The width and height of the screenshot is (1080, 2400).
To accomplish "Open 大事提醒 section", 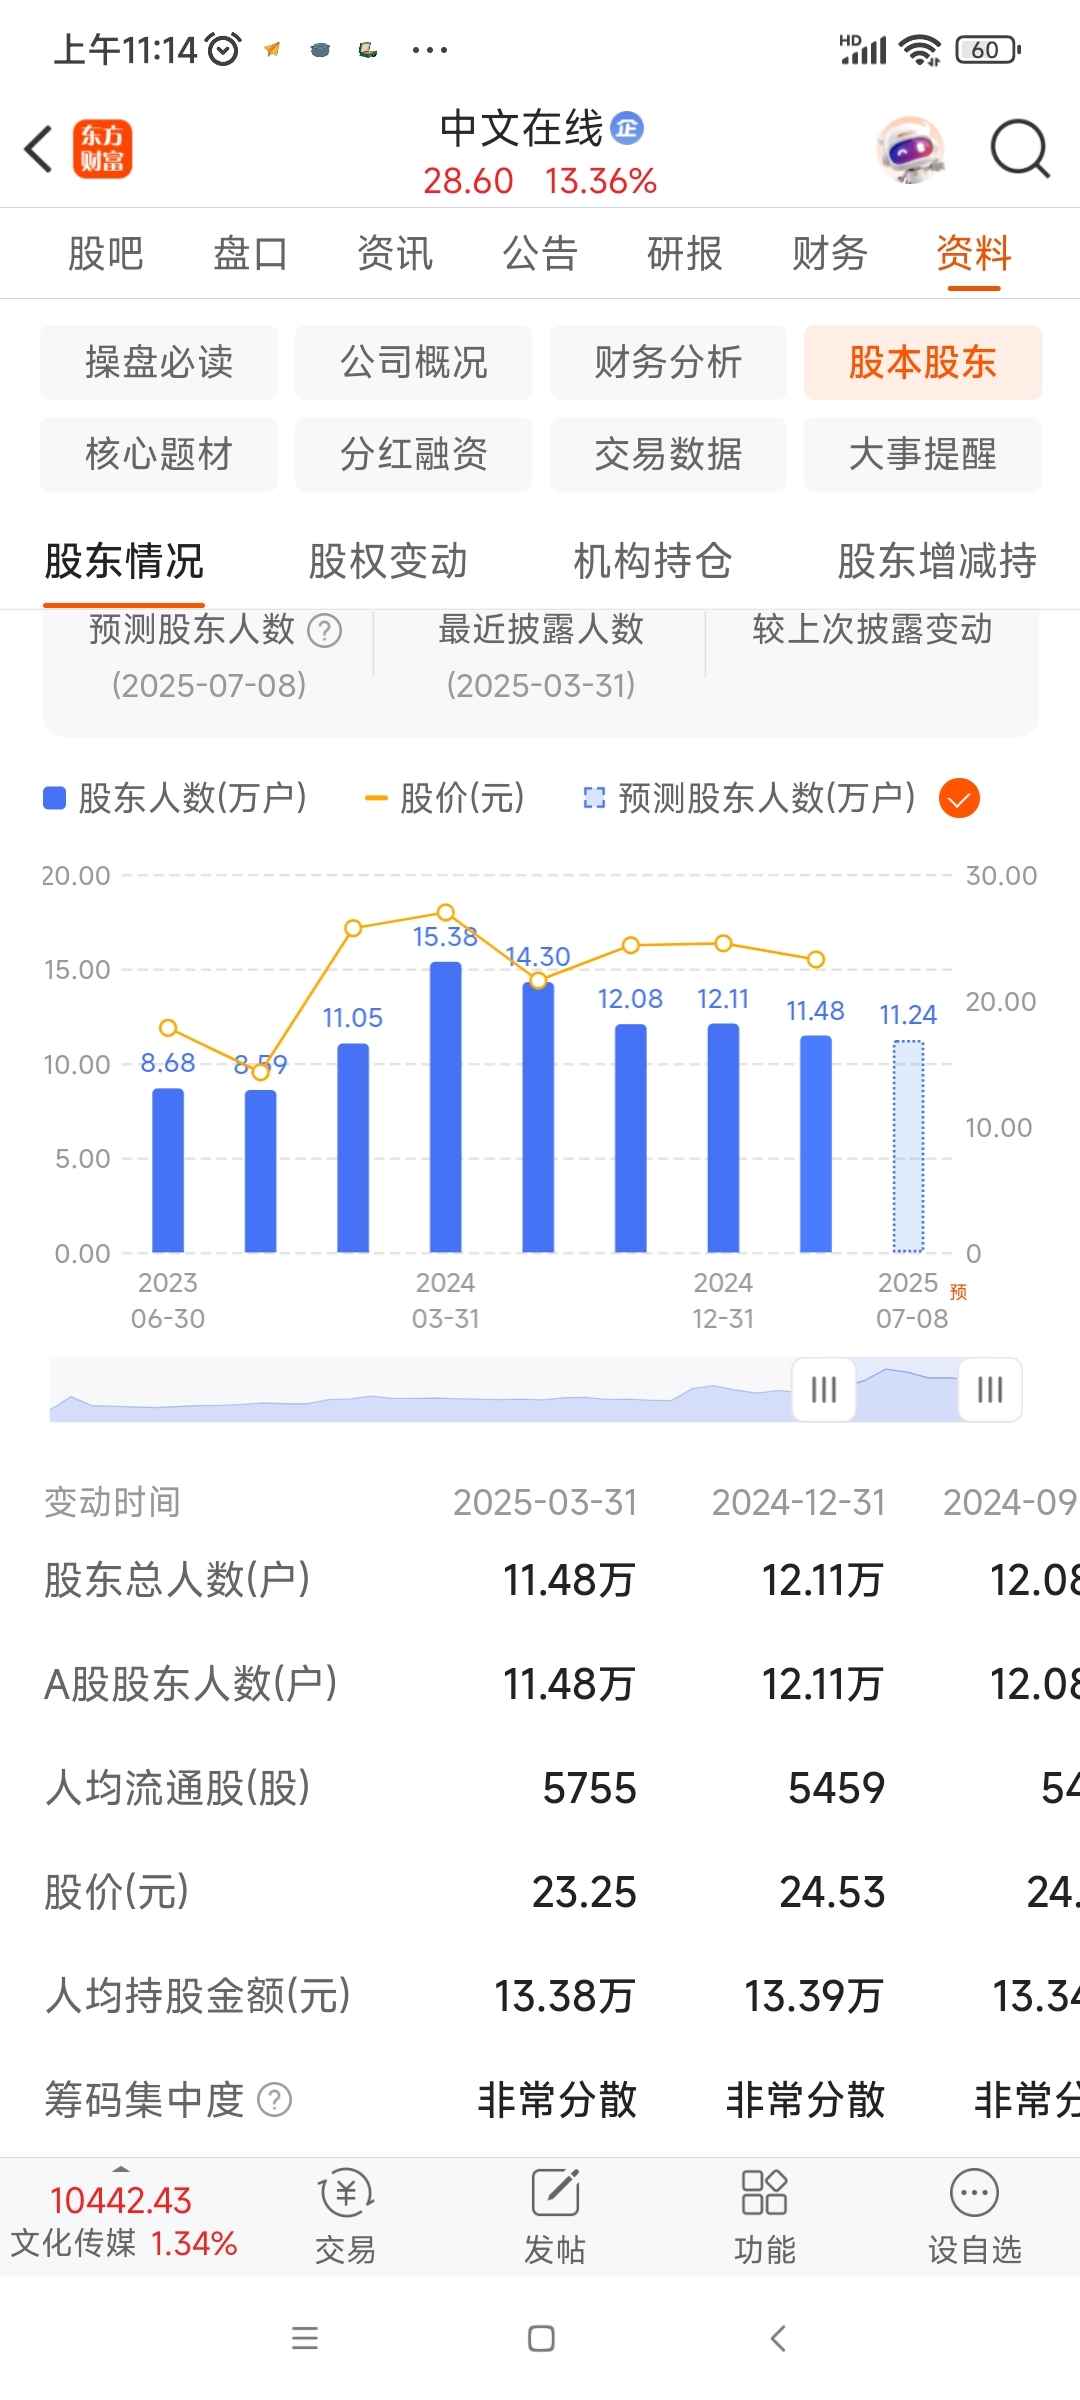I will [x=923, y=454].
